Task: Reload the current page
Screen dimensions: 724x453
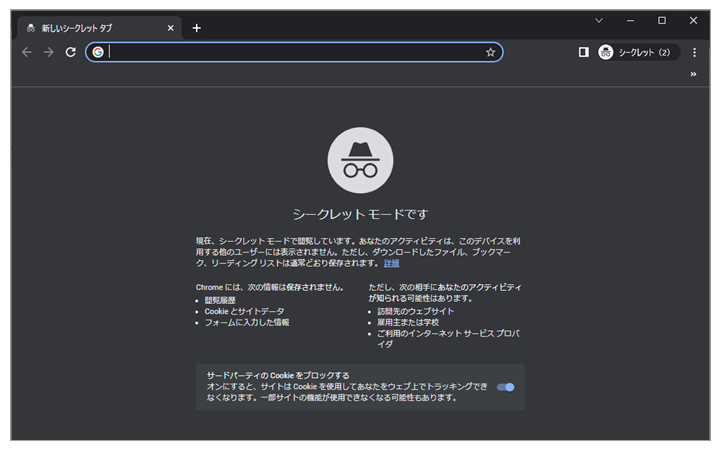Action: pos(70,52)
